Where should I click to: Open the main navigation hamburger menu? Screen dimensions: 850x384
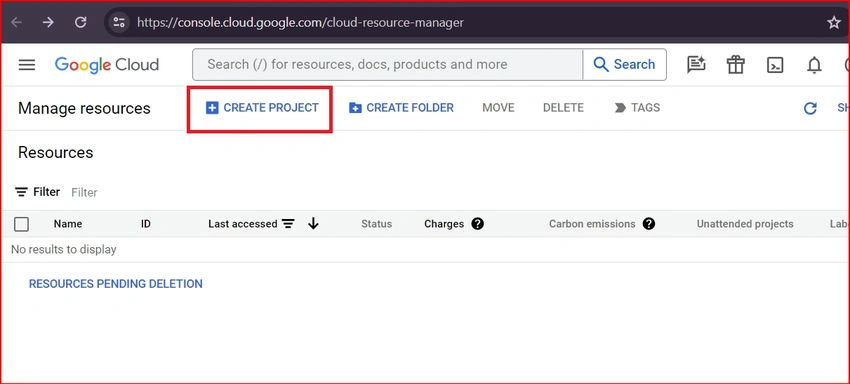[x=27, y=65]
